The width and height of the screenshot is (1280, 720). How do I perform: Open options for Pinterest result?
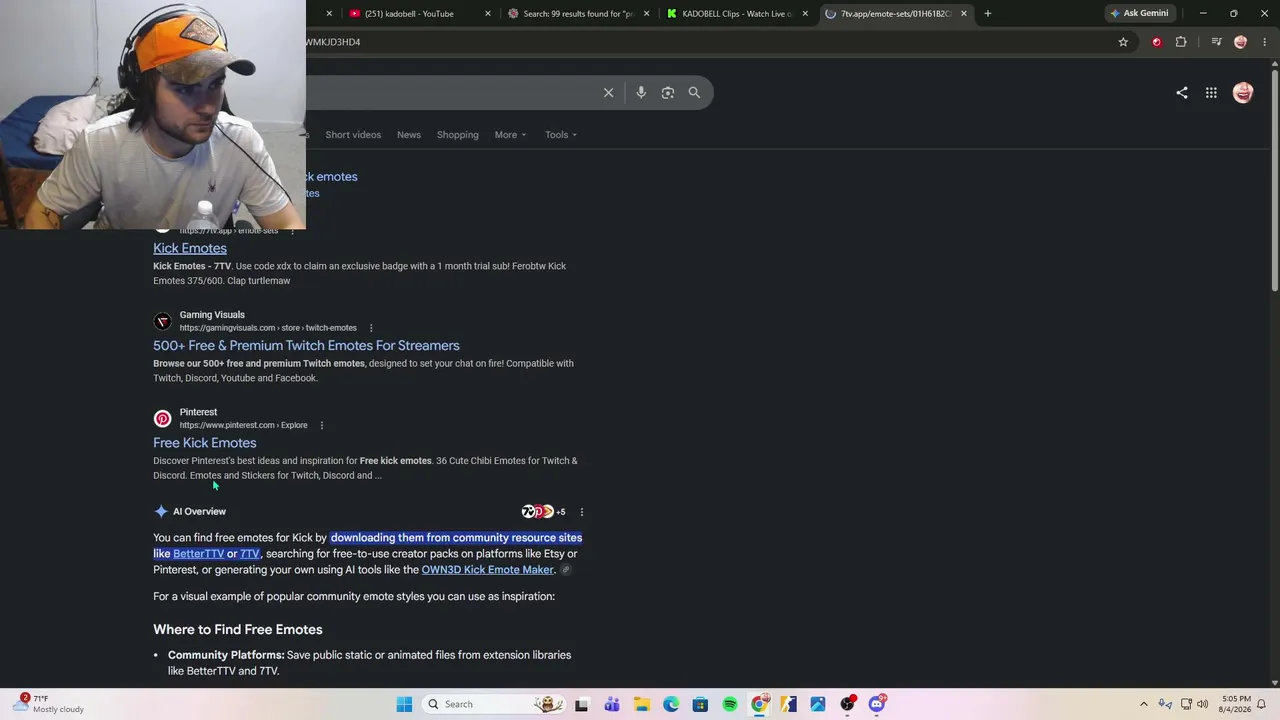tap(322, 425)
